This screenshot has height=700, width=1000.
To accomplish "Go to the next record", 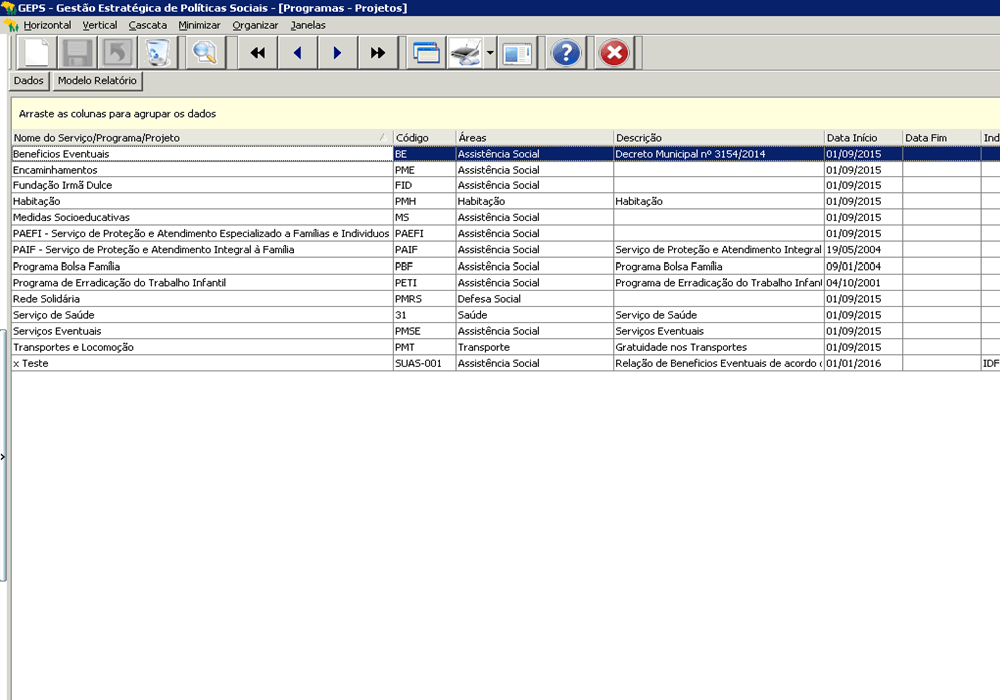I will pyautogui.click(x=337, y=53).
